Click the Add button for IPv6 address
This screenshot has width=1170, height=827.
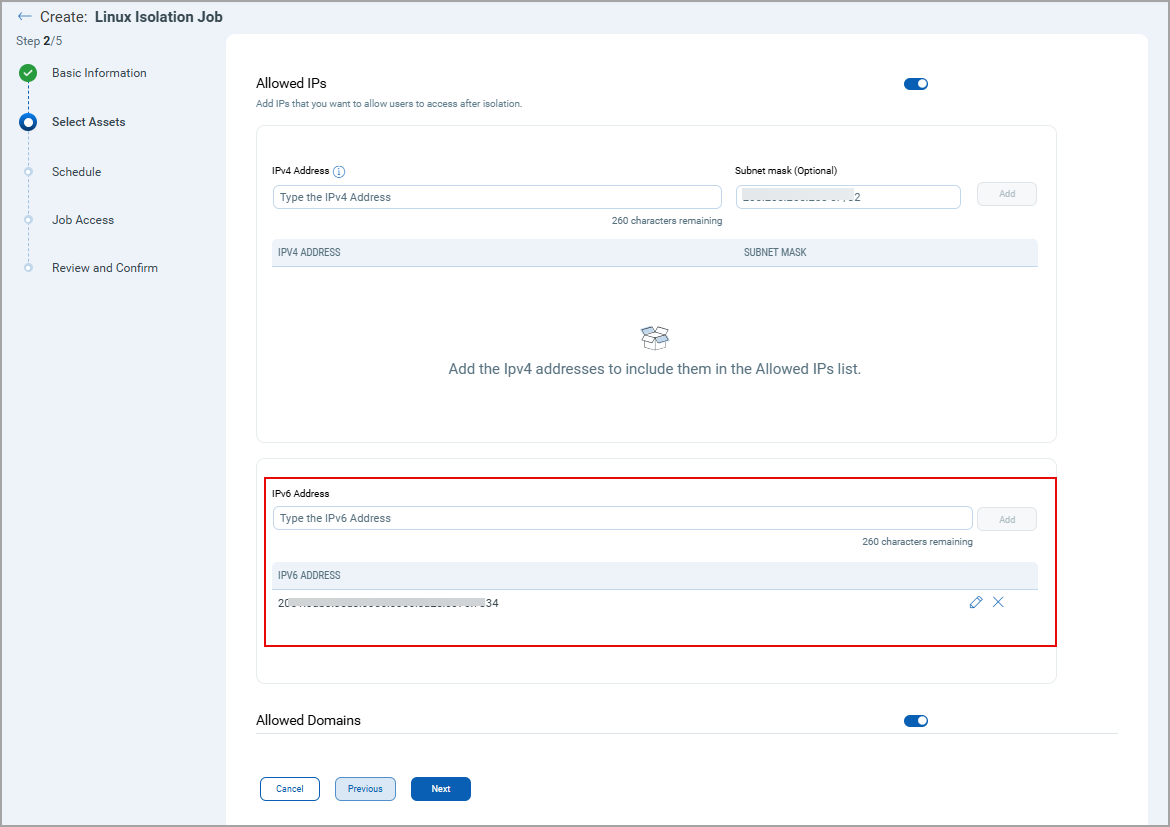[1006, 519]
